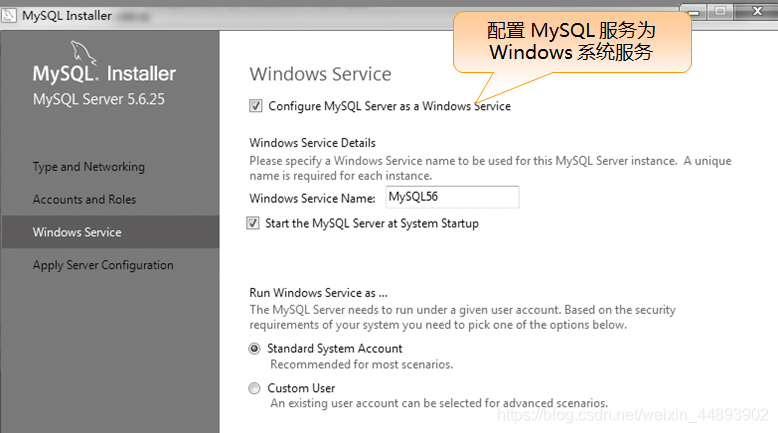778x433 pixels.
Task: Open Type and Networking step in sidebar
Action: [89, 167]
